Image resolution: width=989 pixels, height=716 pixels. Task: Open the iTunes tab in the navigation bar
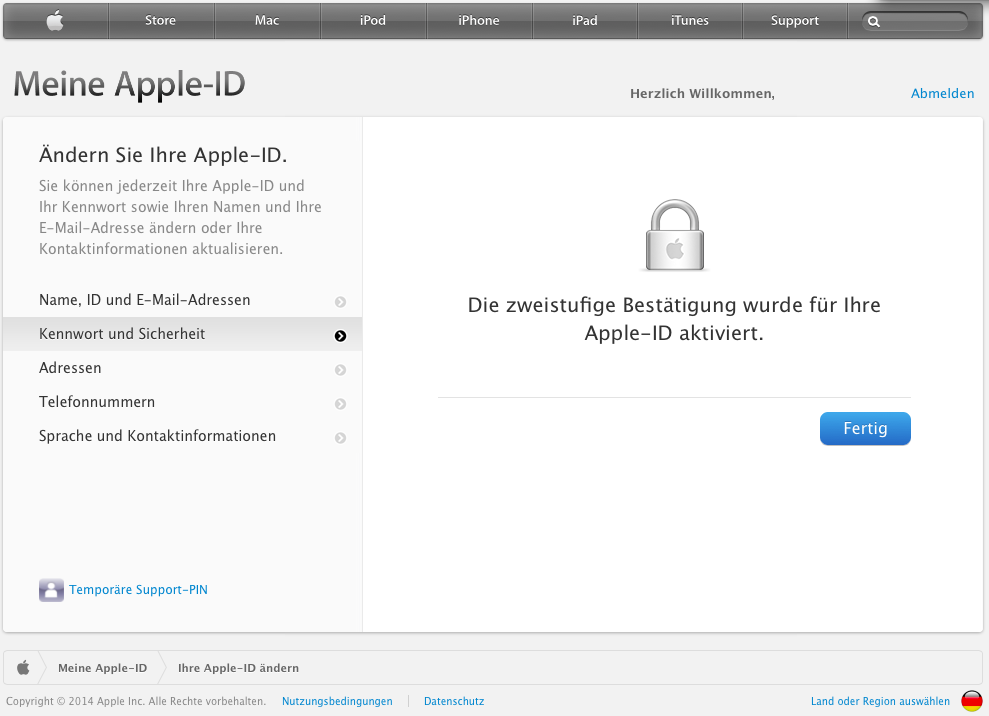690,21
